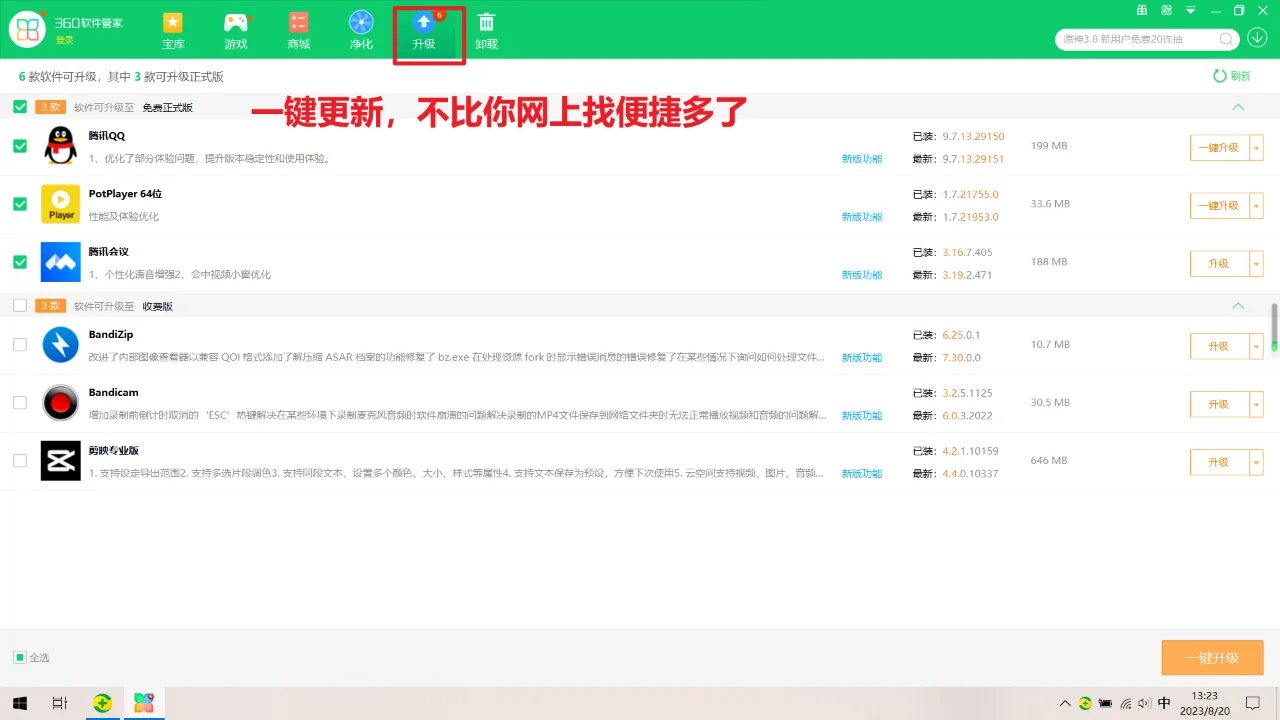Check the 剪映专业版 checkbox
This screenshot has width=1280, height=720.
pyautogui.click(x=20, y=461)
